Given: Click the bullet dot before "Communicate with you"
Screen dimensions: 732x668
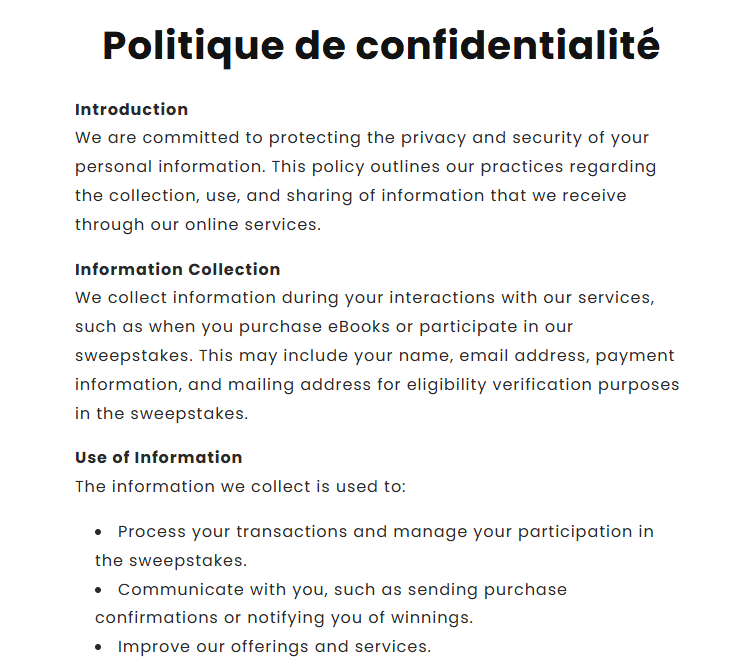Looking at the screenshot, I should [x=99, y=590].
